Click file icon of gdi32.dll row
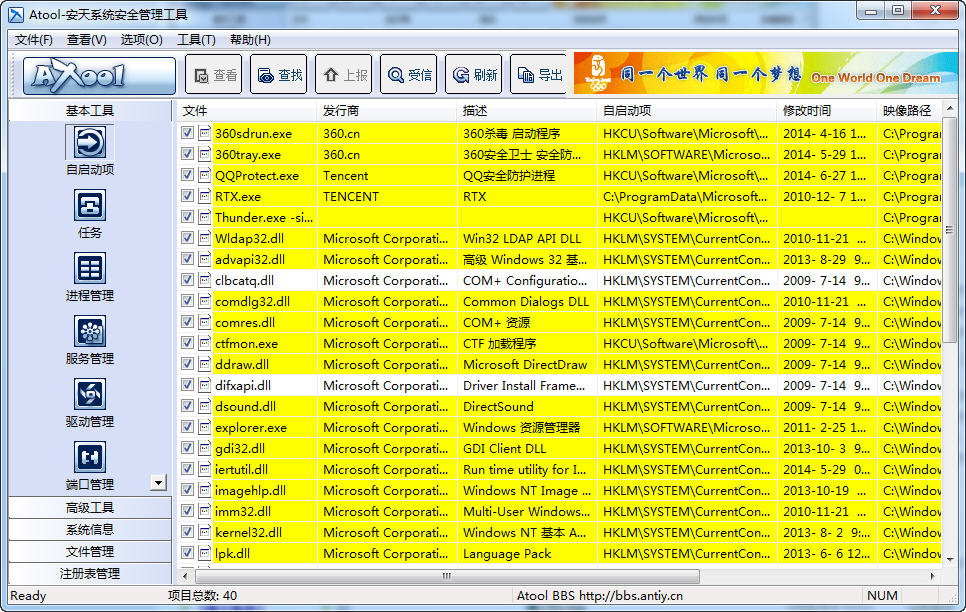 point(205,448)
